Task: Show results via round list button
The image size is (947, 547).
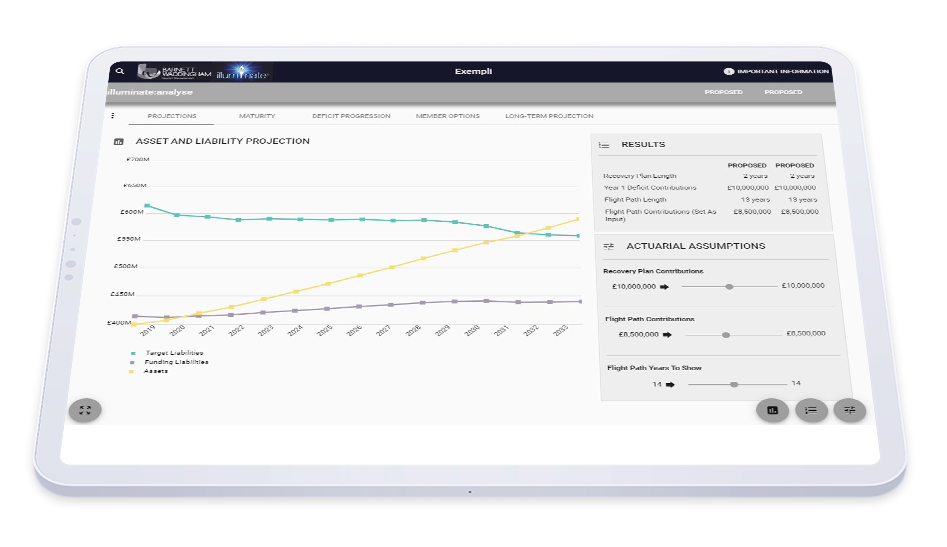Action: pos(811,411)
